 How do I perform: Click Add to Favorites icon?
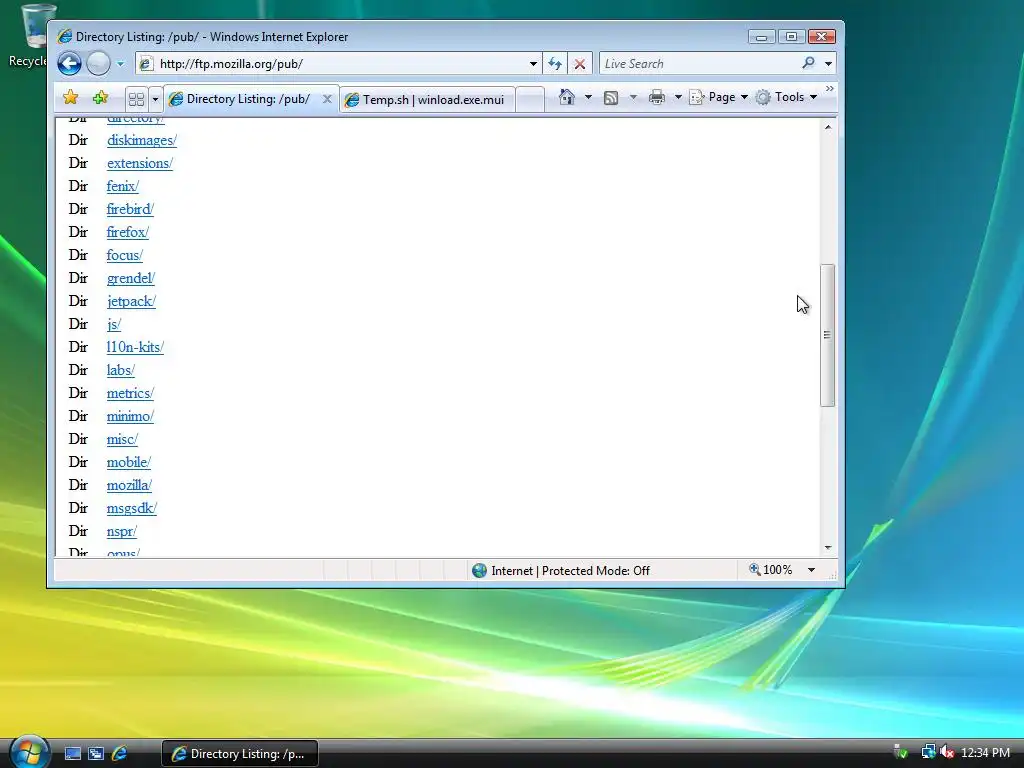pyautogui.click(x=100, y=98)
